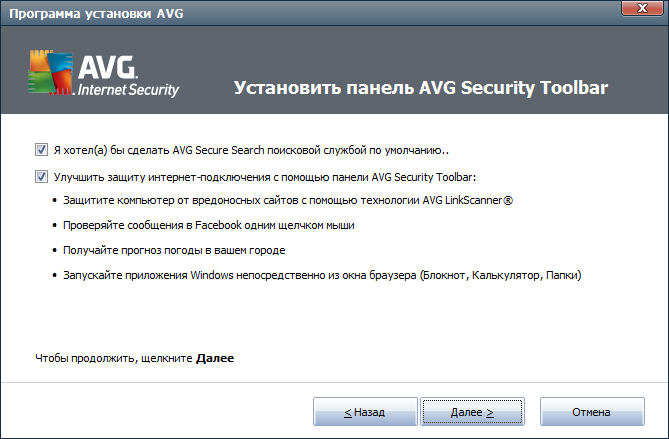Click the "Internet Security" text under AVG logo

pos(129,90)
